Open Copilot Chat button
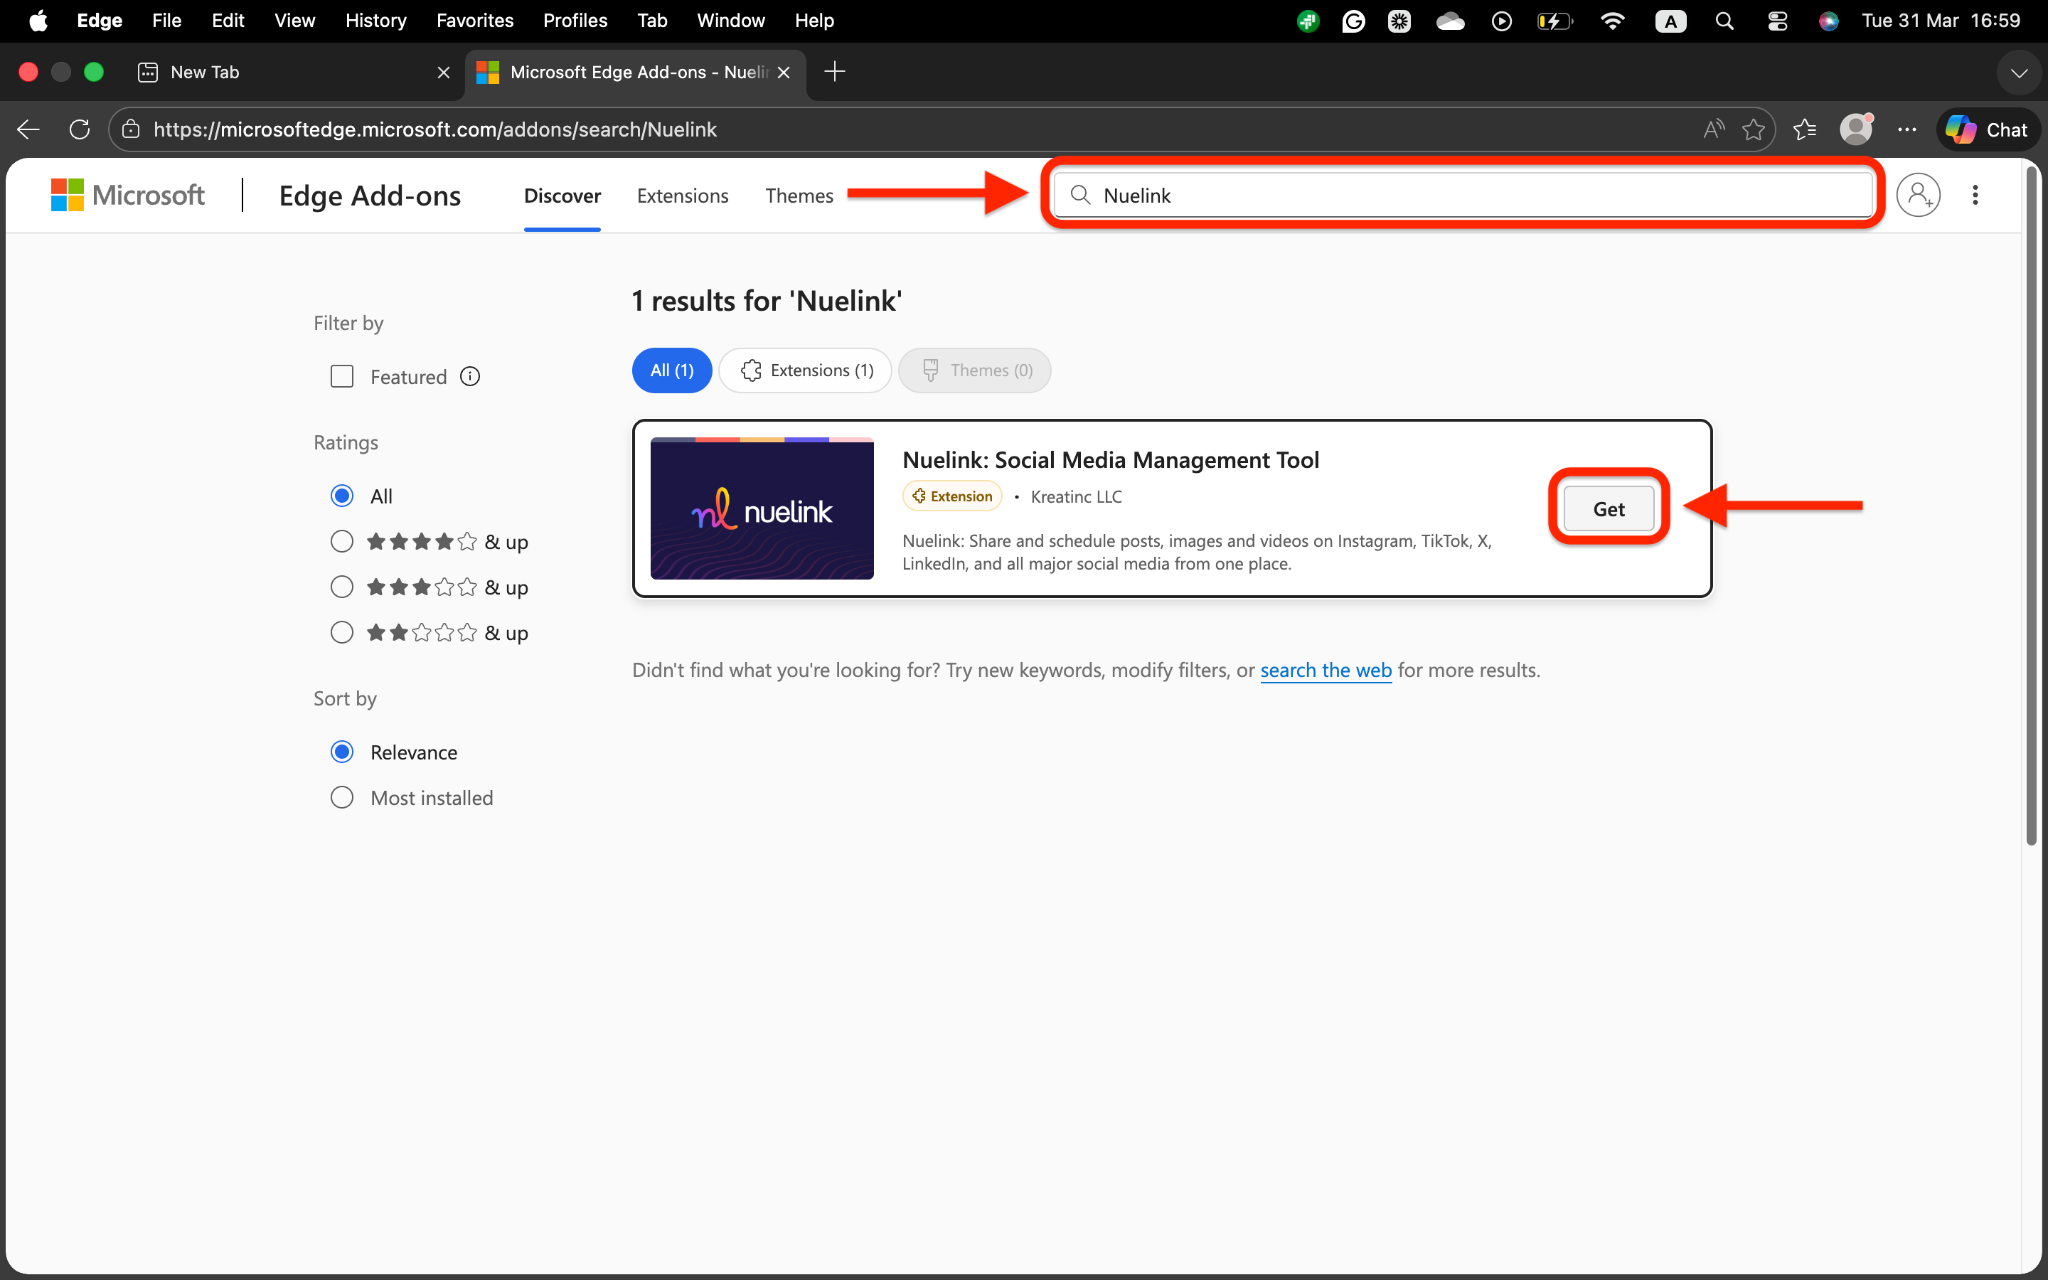The height and width of the screenshot is (1280, 2048). (1987, 130)
